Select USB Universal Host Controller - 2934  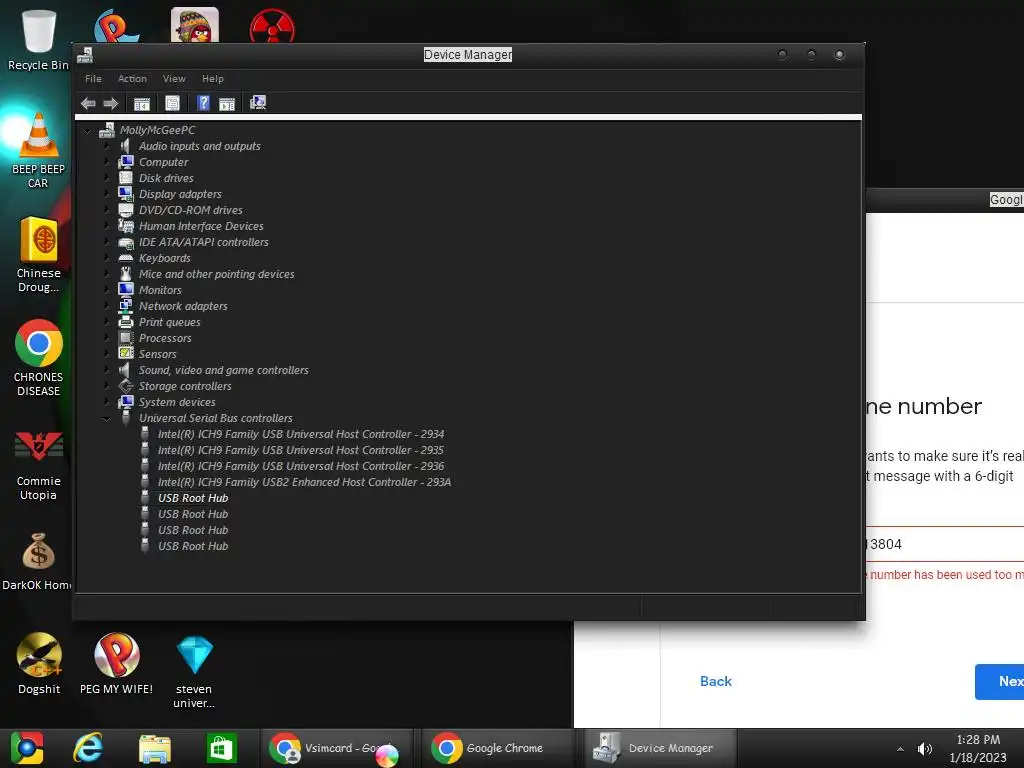coord(301,434)
